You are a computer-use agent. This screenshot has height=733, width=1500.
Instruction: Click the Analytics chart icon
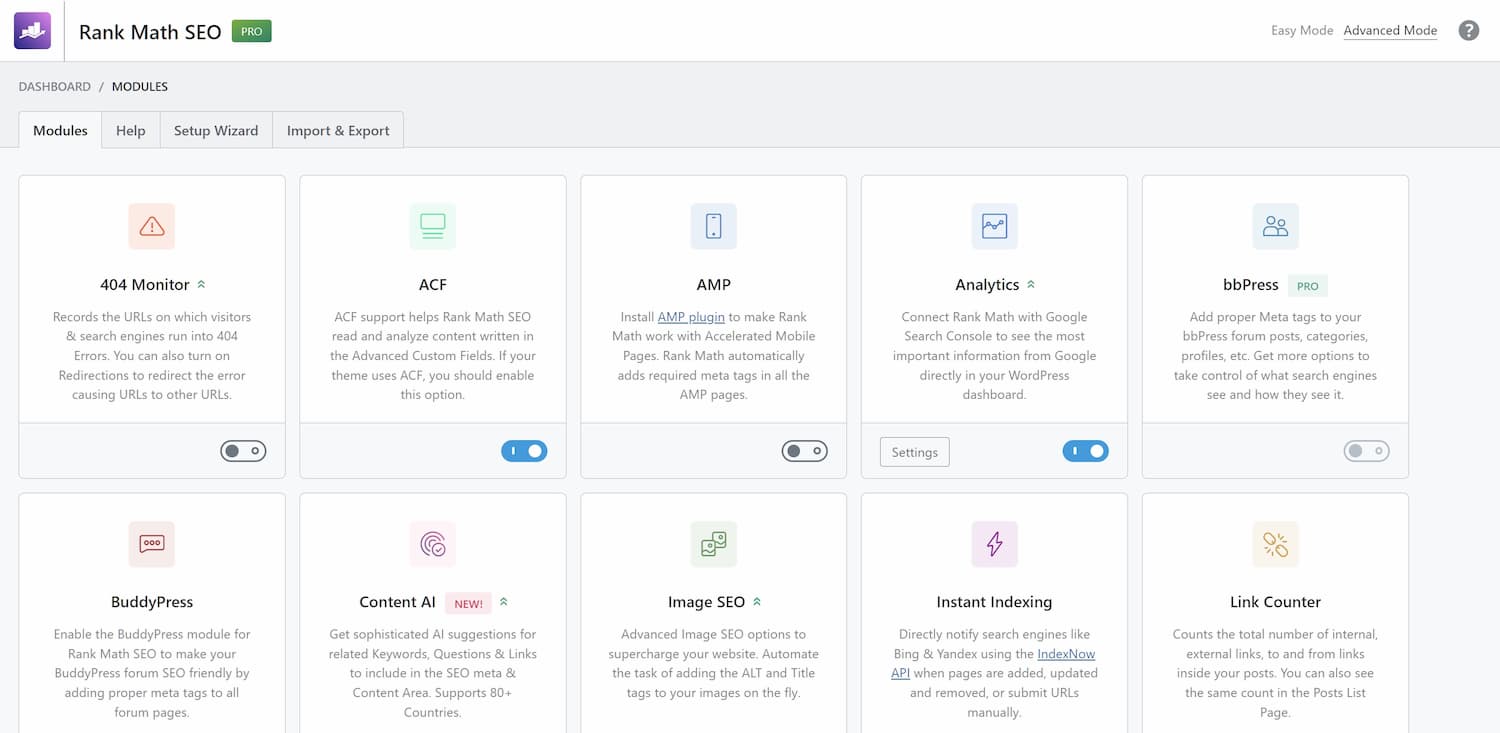coord(994,227)
